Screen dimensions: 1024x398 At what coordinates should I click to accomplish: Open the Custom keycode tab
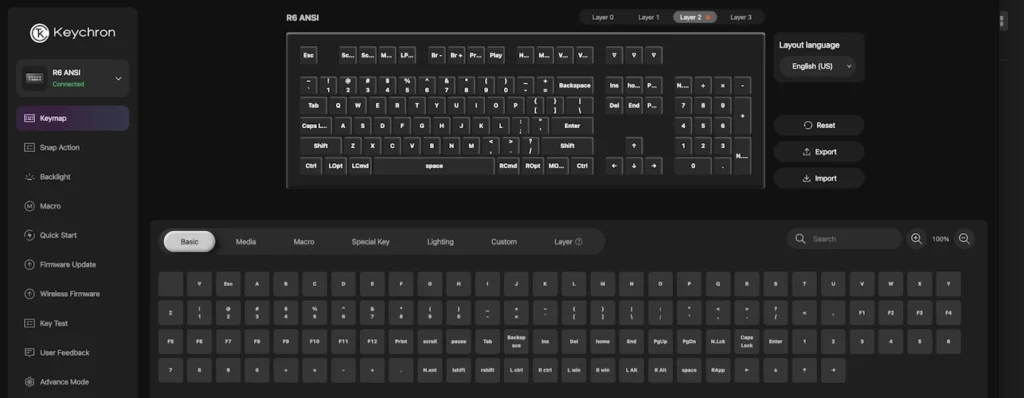coord(504,242)
